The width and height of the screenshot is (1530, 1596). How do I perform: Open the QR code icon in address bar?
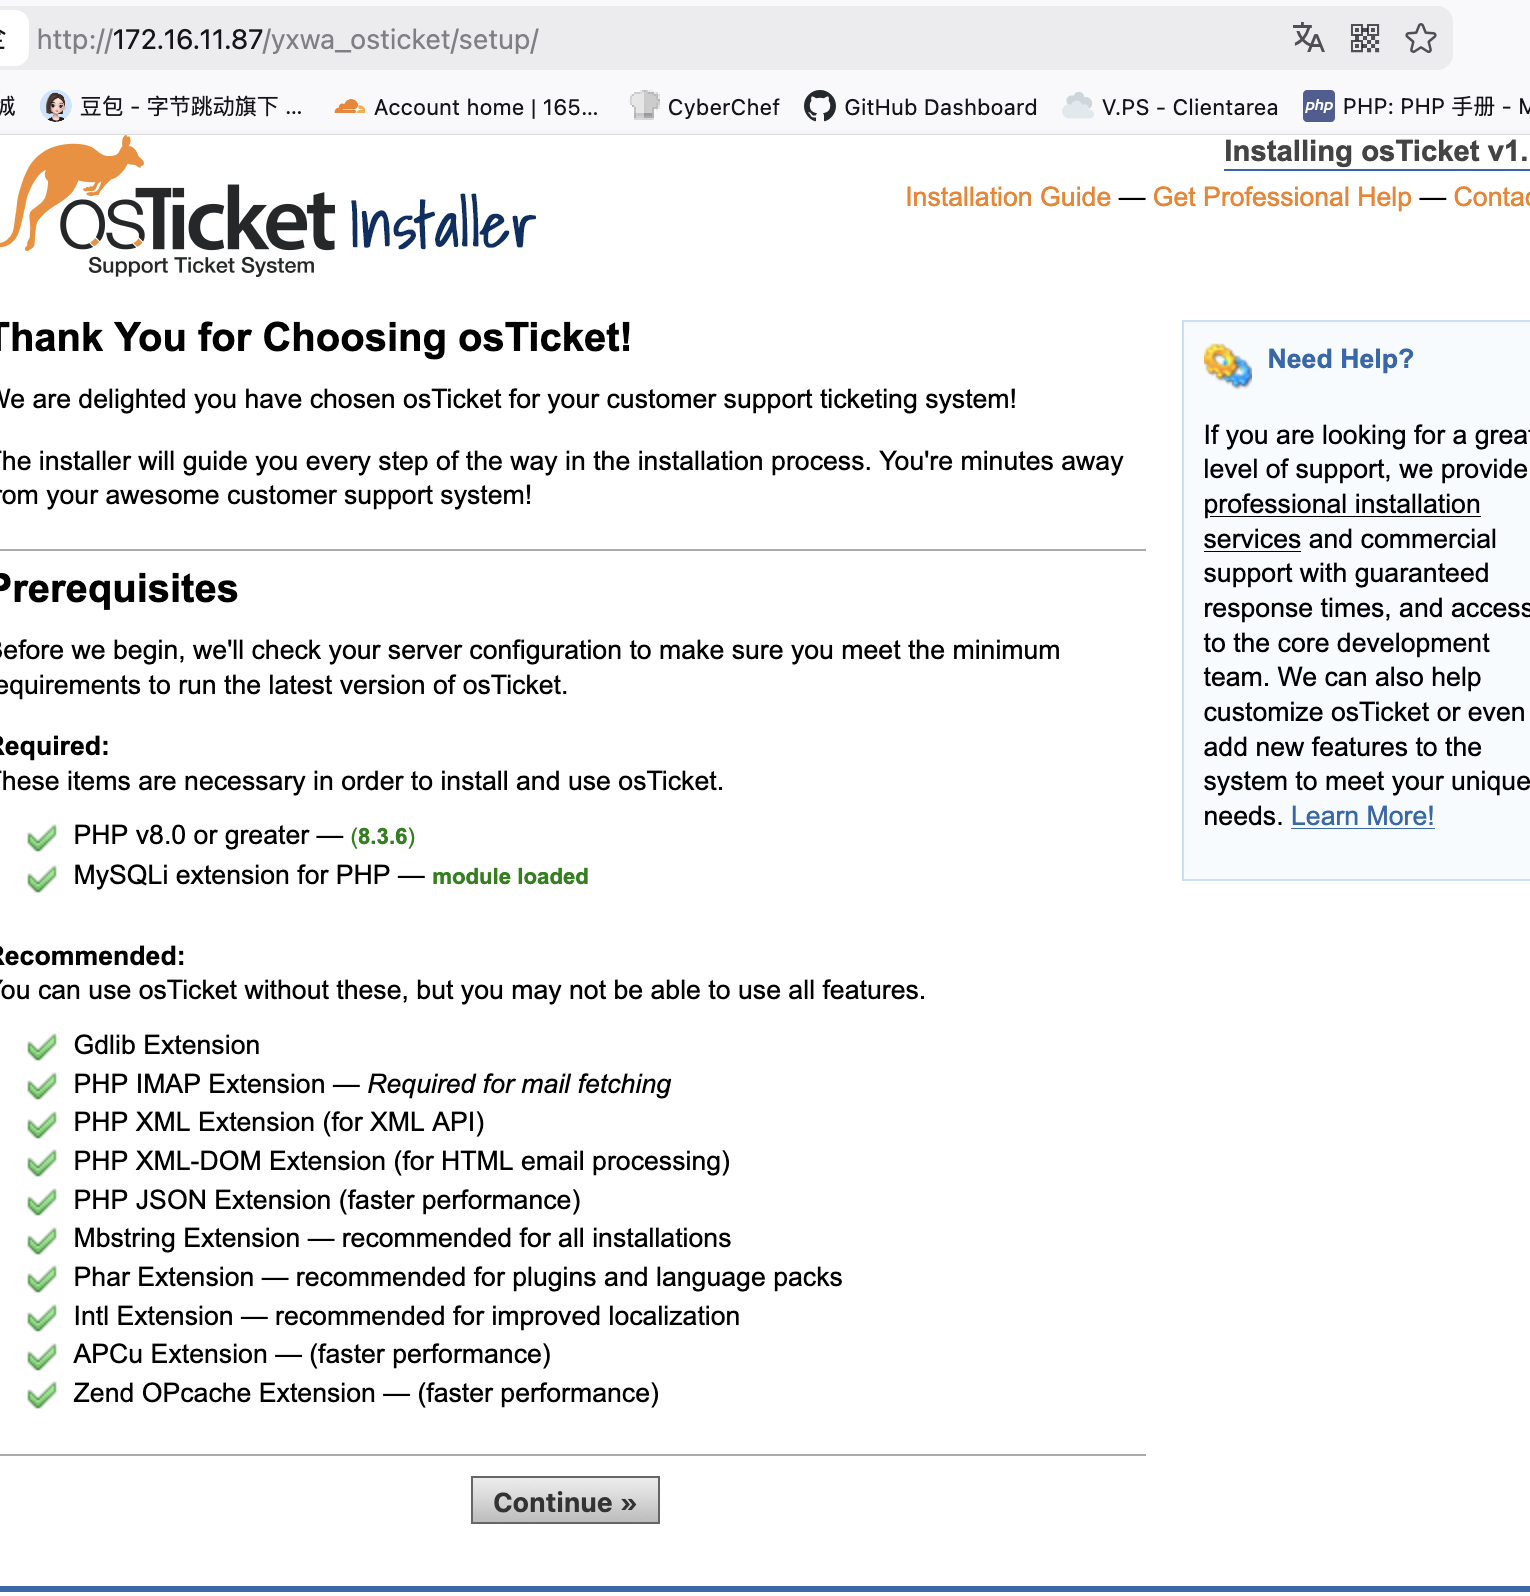click(x=1365, y=39)
